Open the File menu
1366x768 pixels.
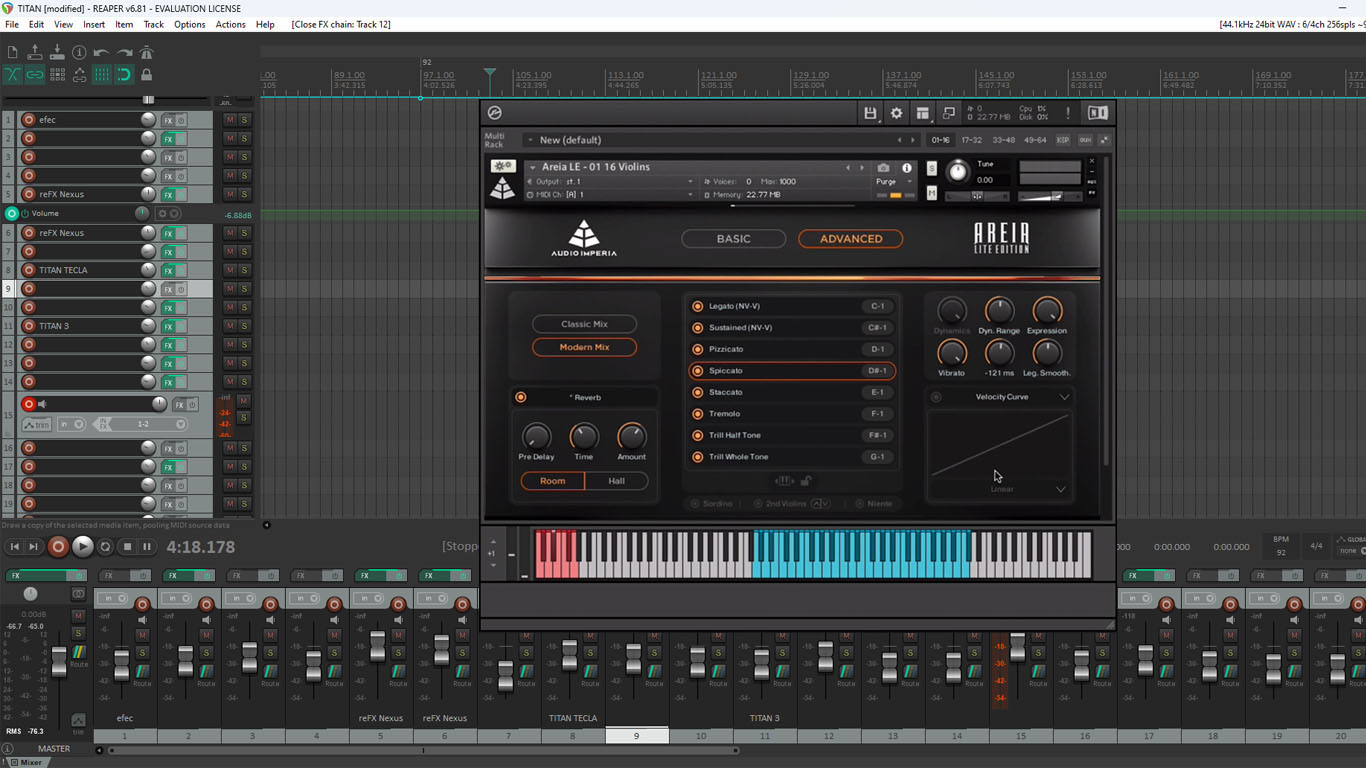(12, 24)
